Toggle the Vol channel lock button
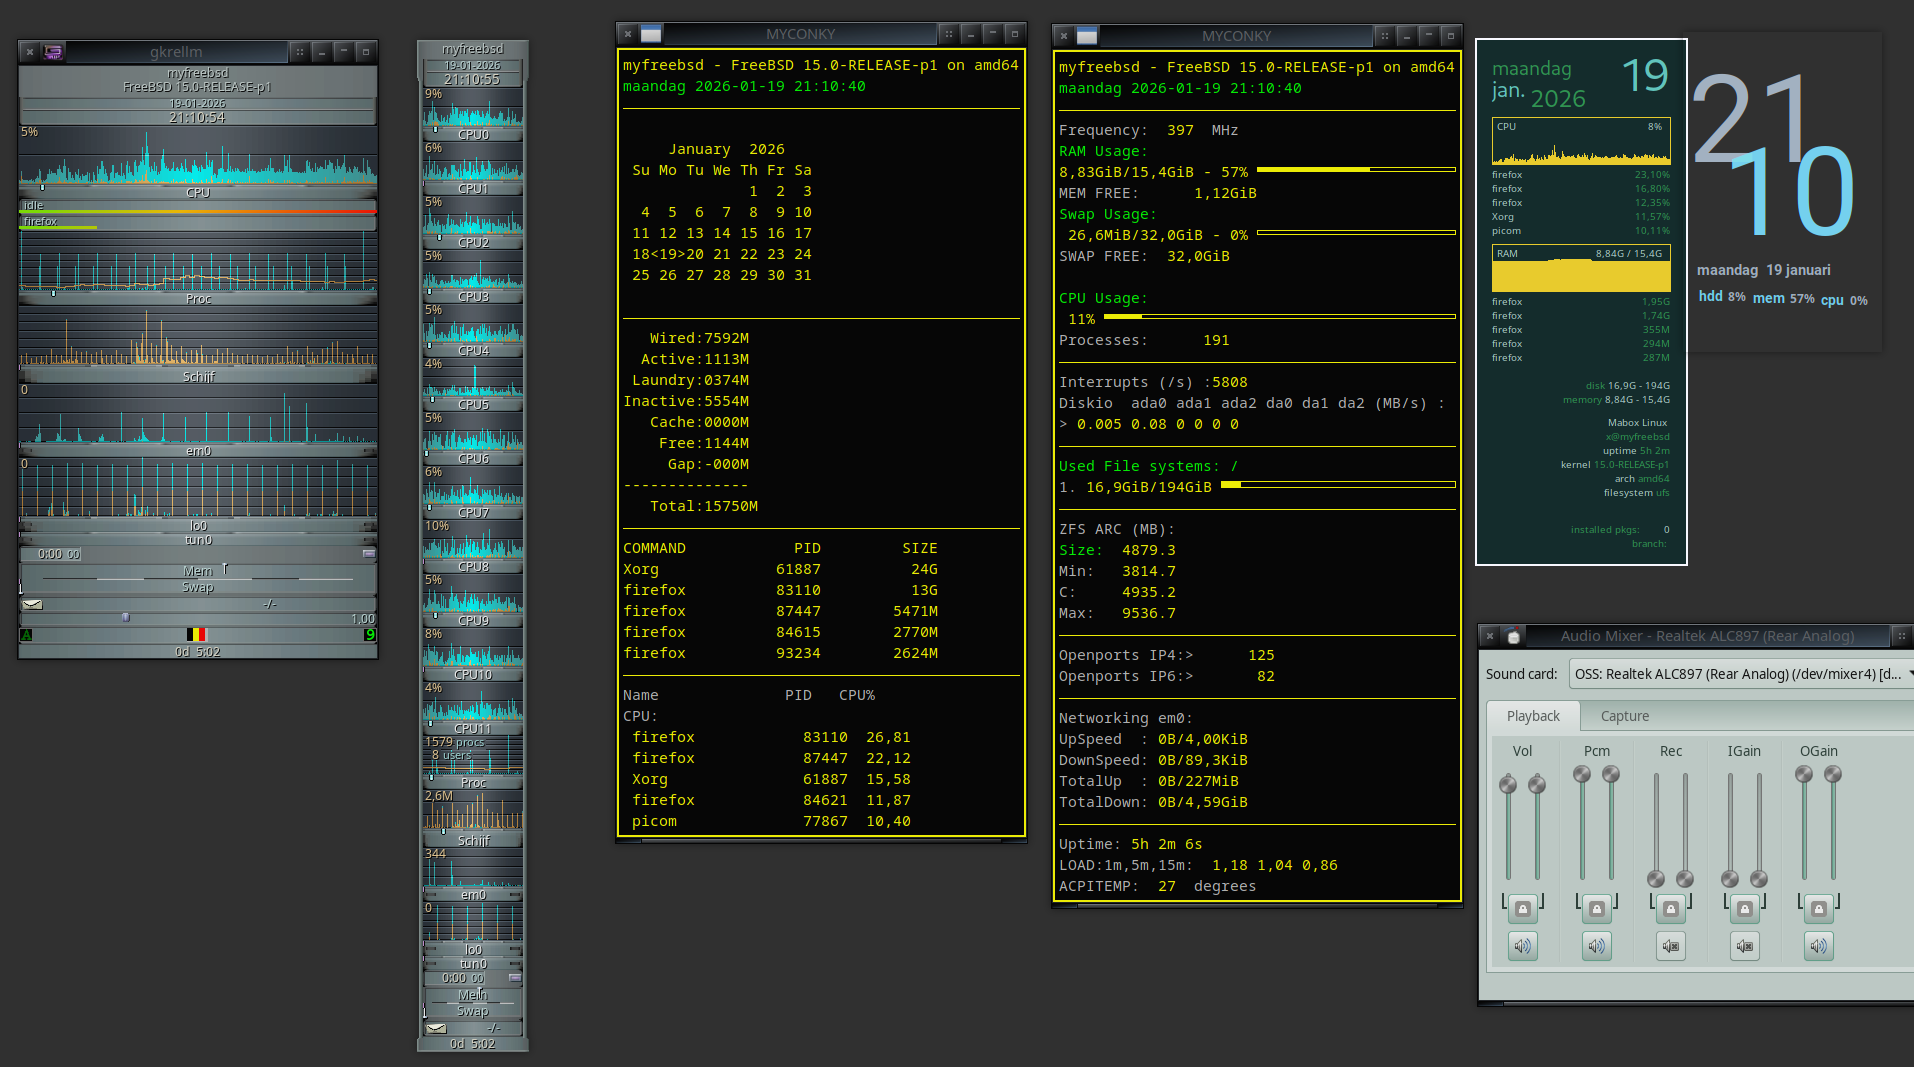Viewport: 1914px width, 1067px height. tap(1522, 909)
